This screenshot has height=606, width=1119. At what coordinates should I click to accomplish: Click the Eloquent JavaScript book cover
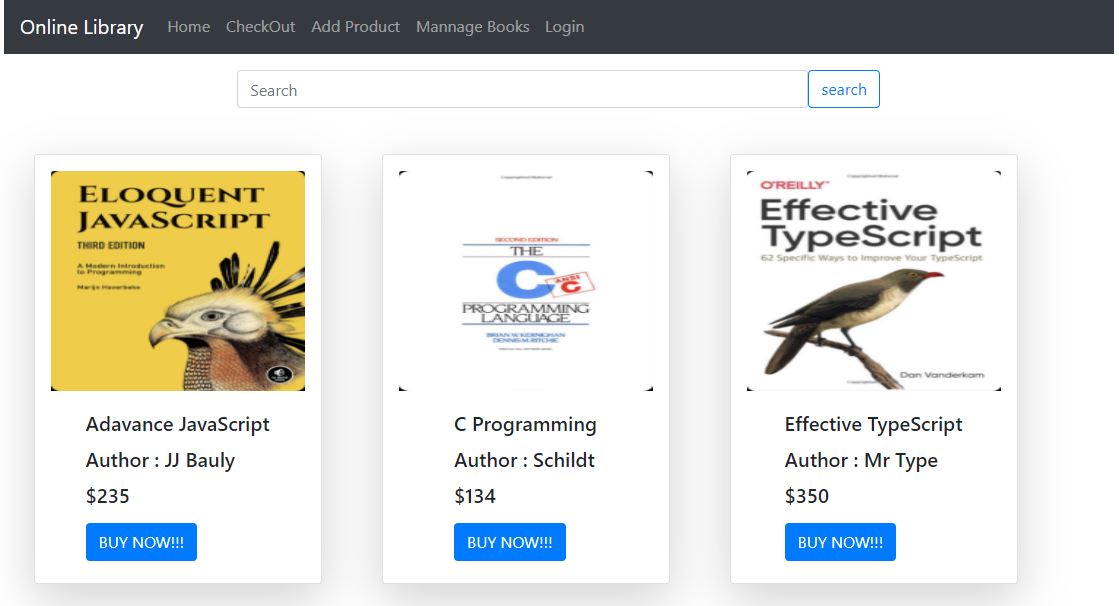point(178,280)
